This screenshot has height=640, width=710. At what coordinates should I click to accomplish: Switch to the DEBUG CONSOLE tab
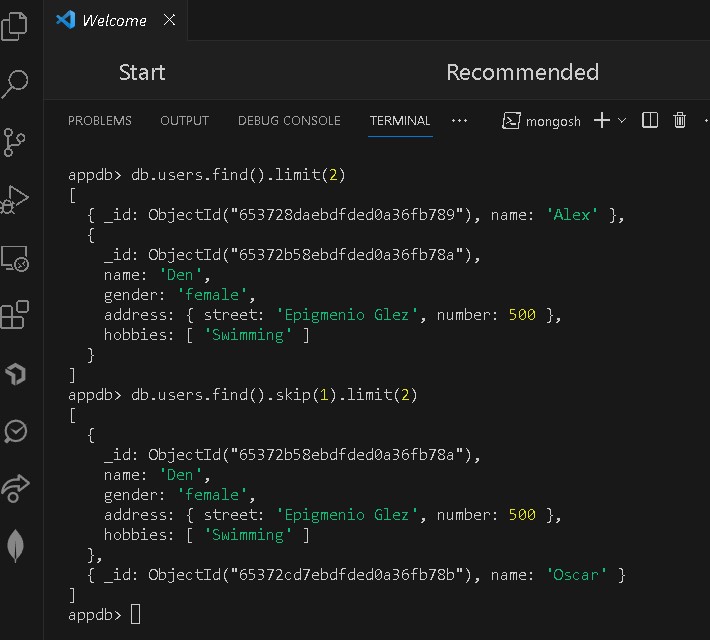289,121
